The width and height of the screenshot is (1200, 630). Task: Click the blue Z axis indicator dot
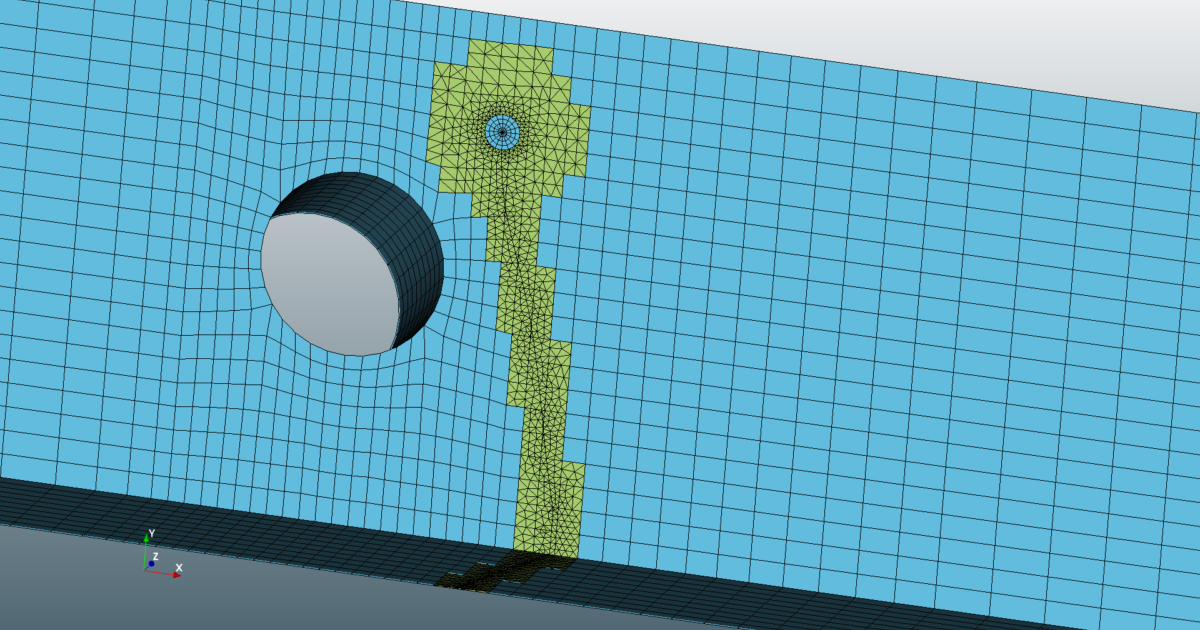(x=151, y=563)
